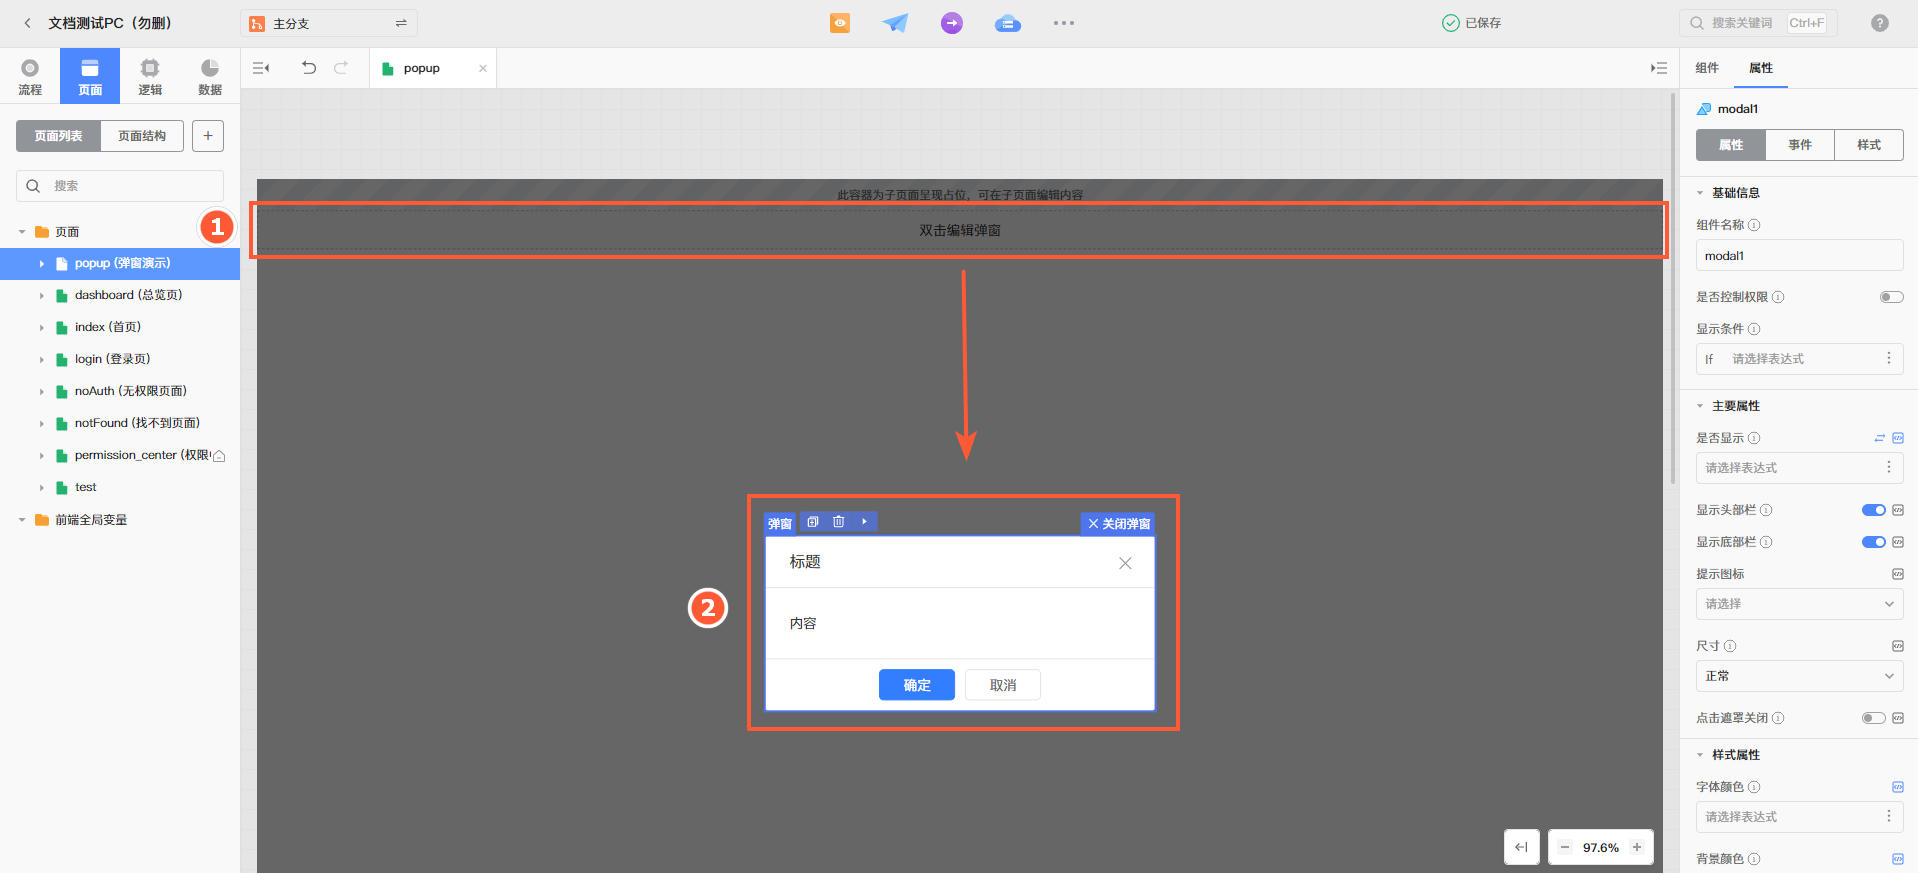This screenshot has height=873, width=1918.
Task: Switch to the 组件 tab
Action: click(x=1707, y=68)
